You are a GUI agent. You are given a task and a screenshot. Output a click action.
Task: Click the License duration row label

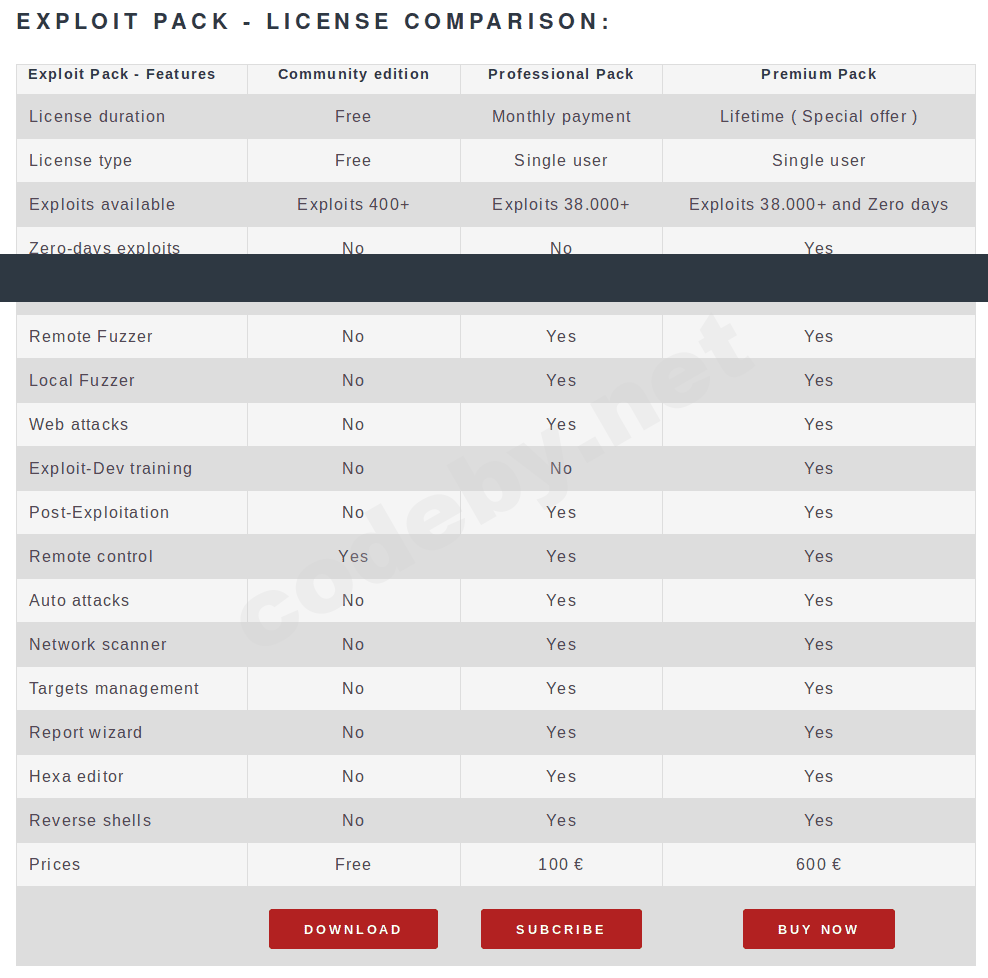tap(97, 117)
